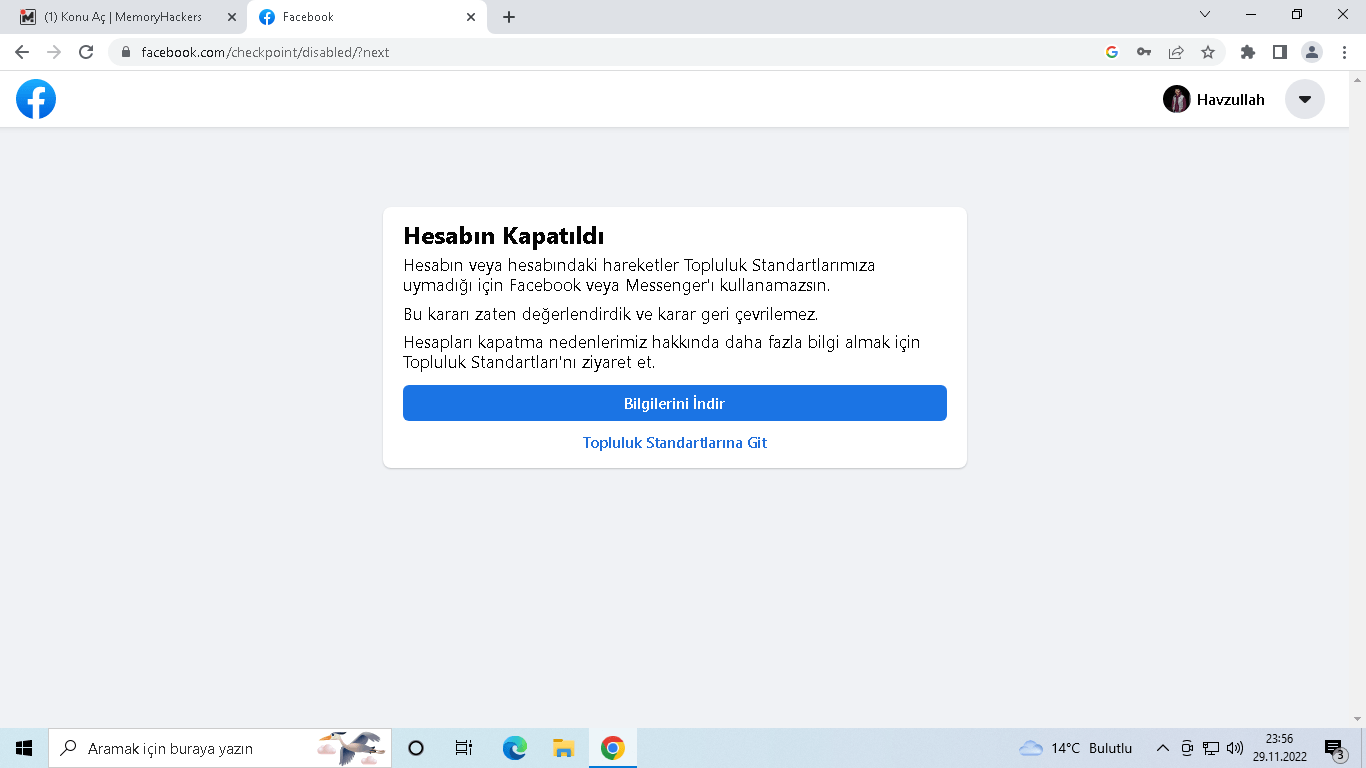The width and height of the screenshot is (1366, 768).
Task: Close the MemoryHackers tab
Action: tap(232, 17)
